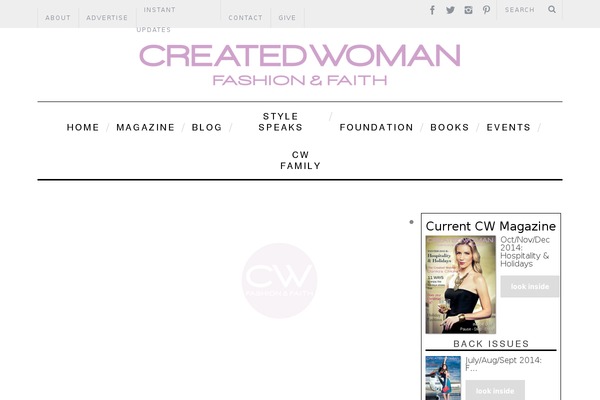Open the About link
Viewport: 600px width, 400px height.
point(58,18)
